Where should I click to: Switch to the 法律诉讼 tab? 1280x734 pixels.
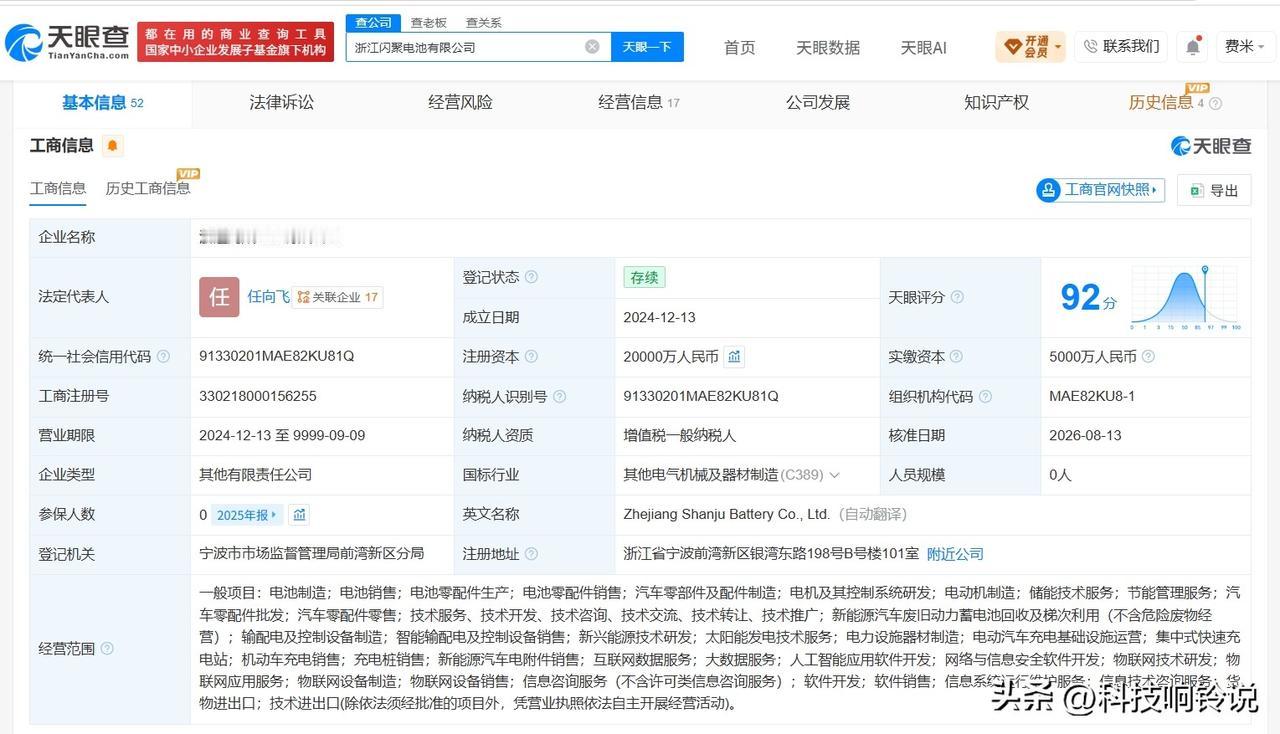pos(281,102)
